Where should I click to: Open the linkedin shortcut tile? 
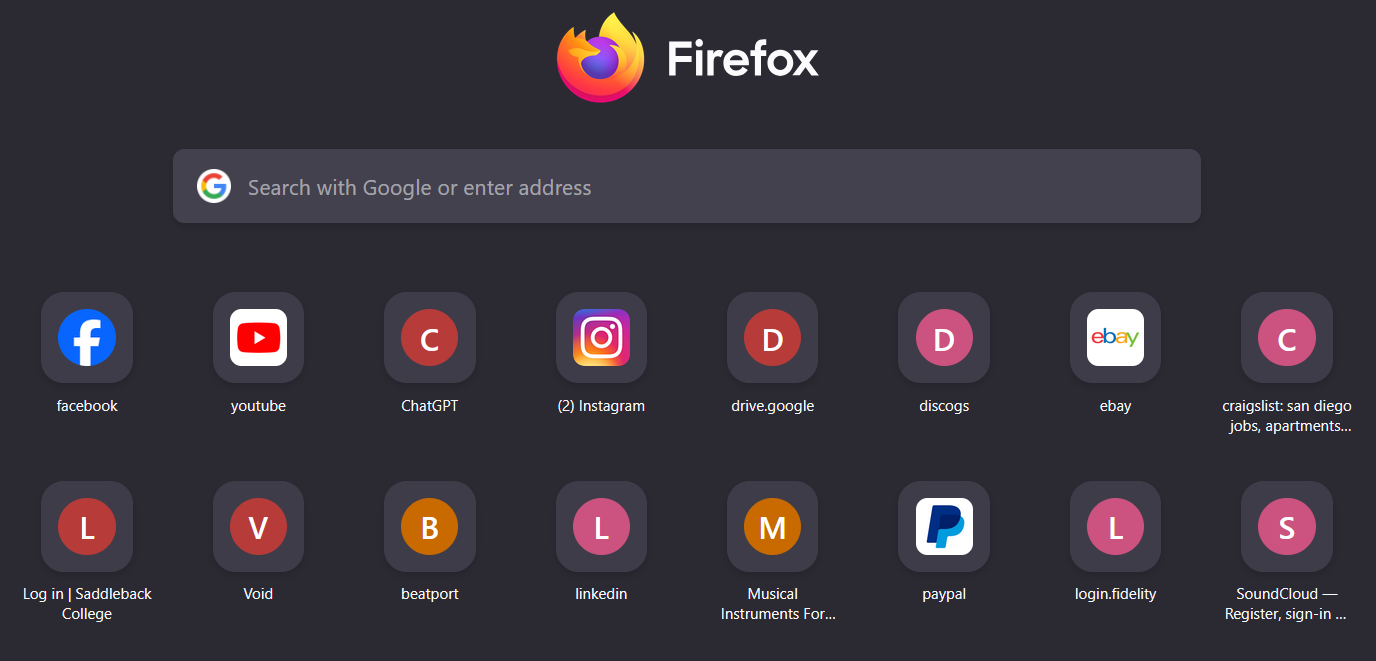pyautogui.click(x=601, y=527)
